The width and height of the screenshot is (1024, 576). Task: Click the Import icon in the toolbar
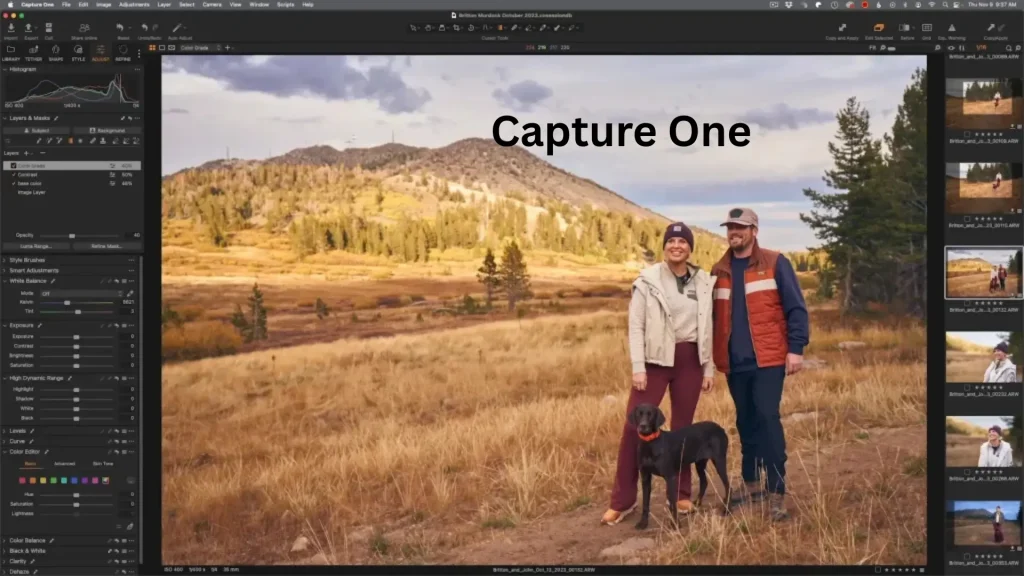pos(11,30)
